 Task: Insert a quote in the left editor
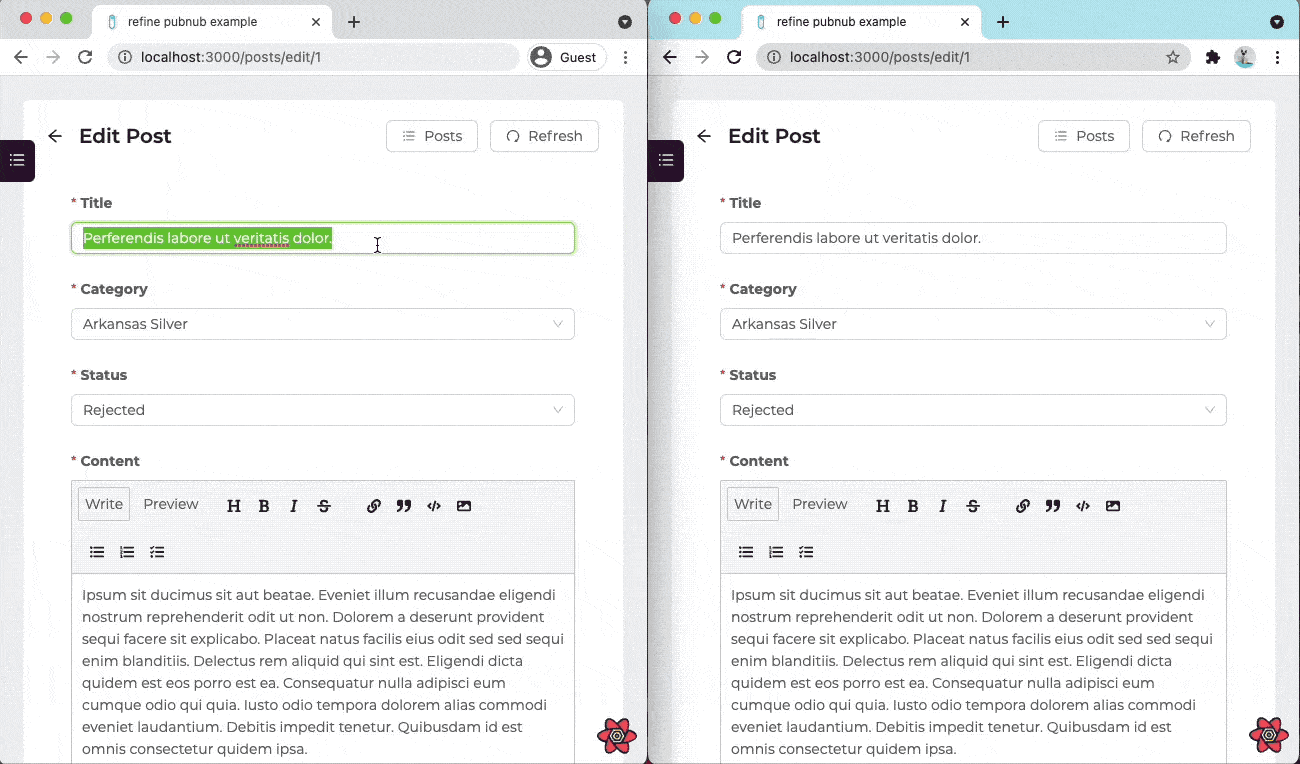pyautogui.click(x=404, y=506)
